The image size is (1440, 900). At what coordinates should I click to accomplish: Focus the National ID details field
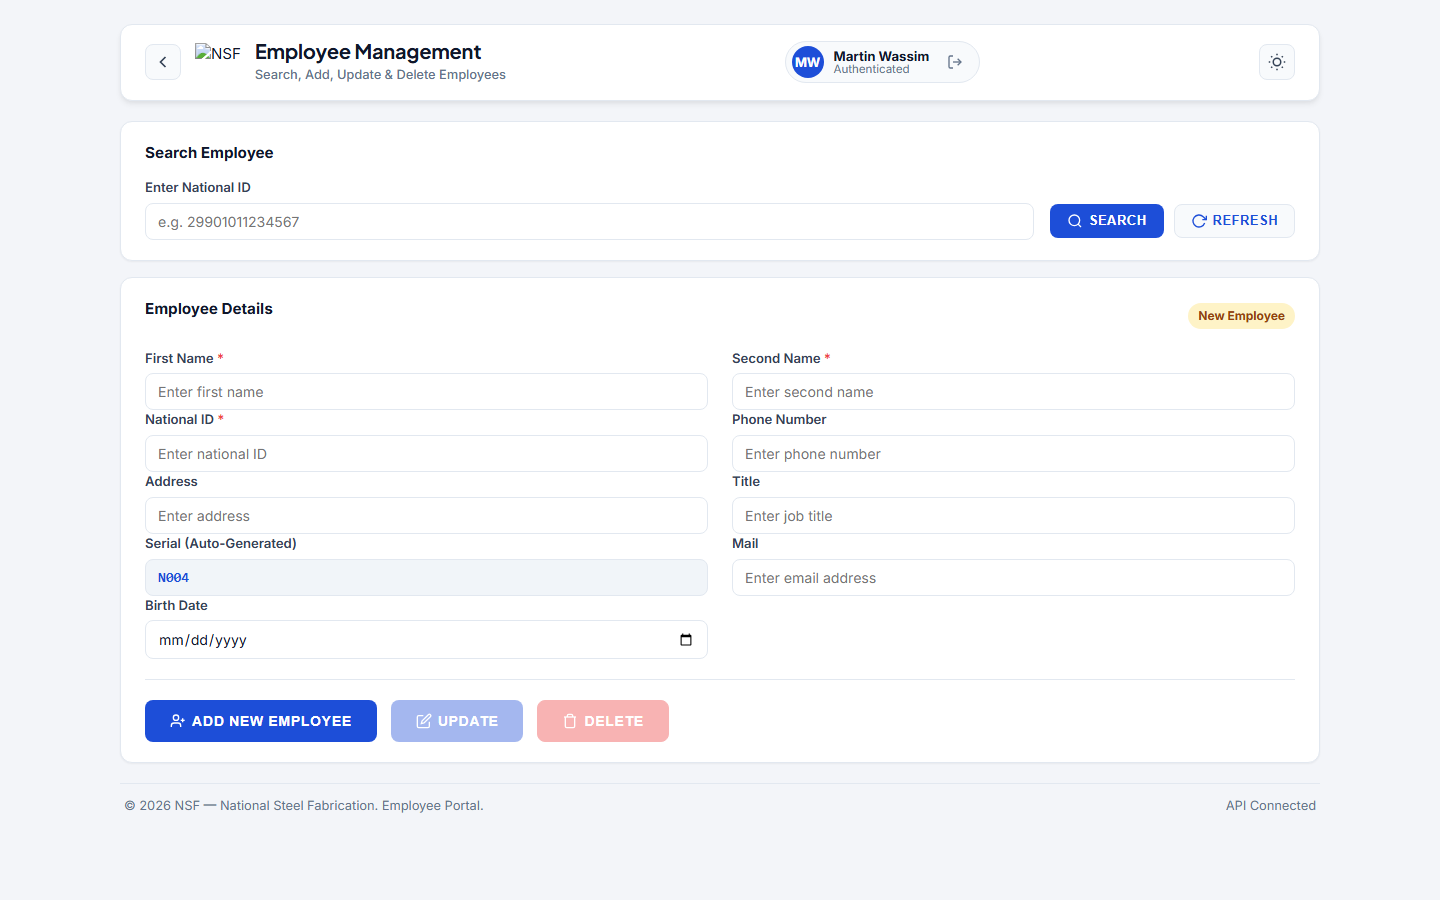426,454
